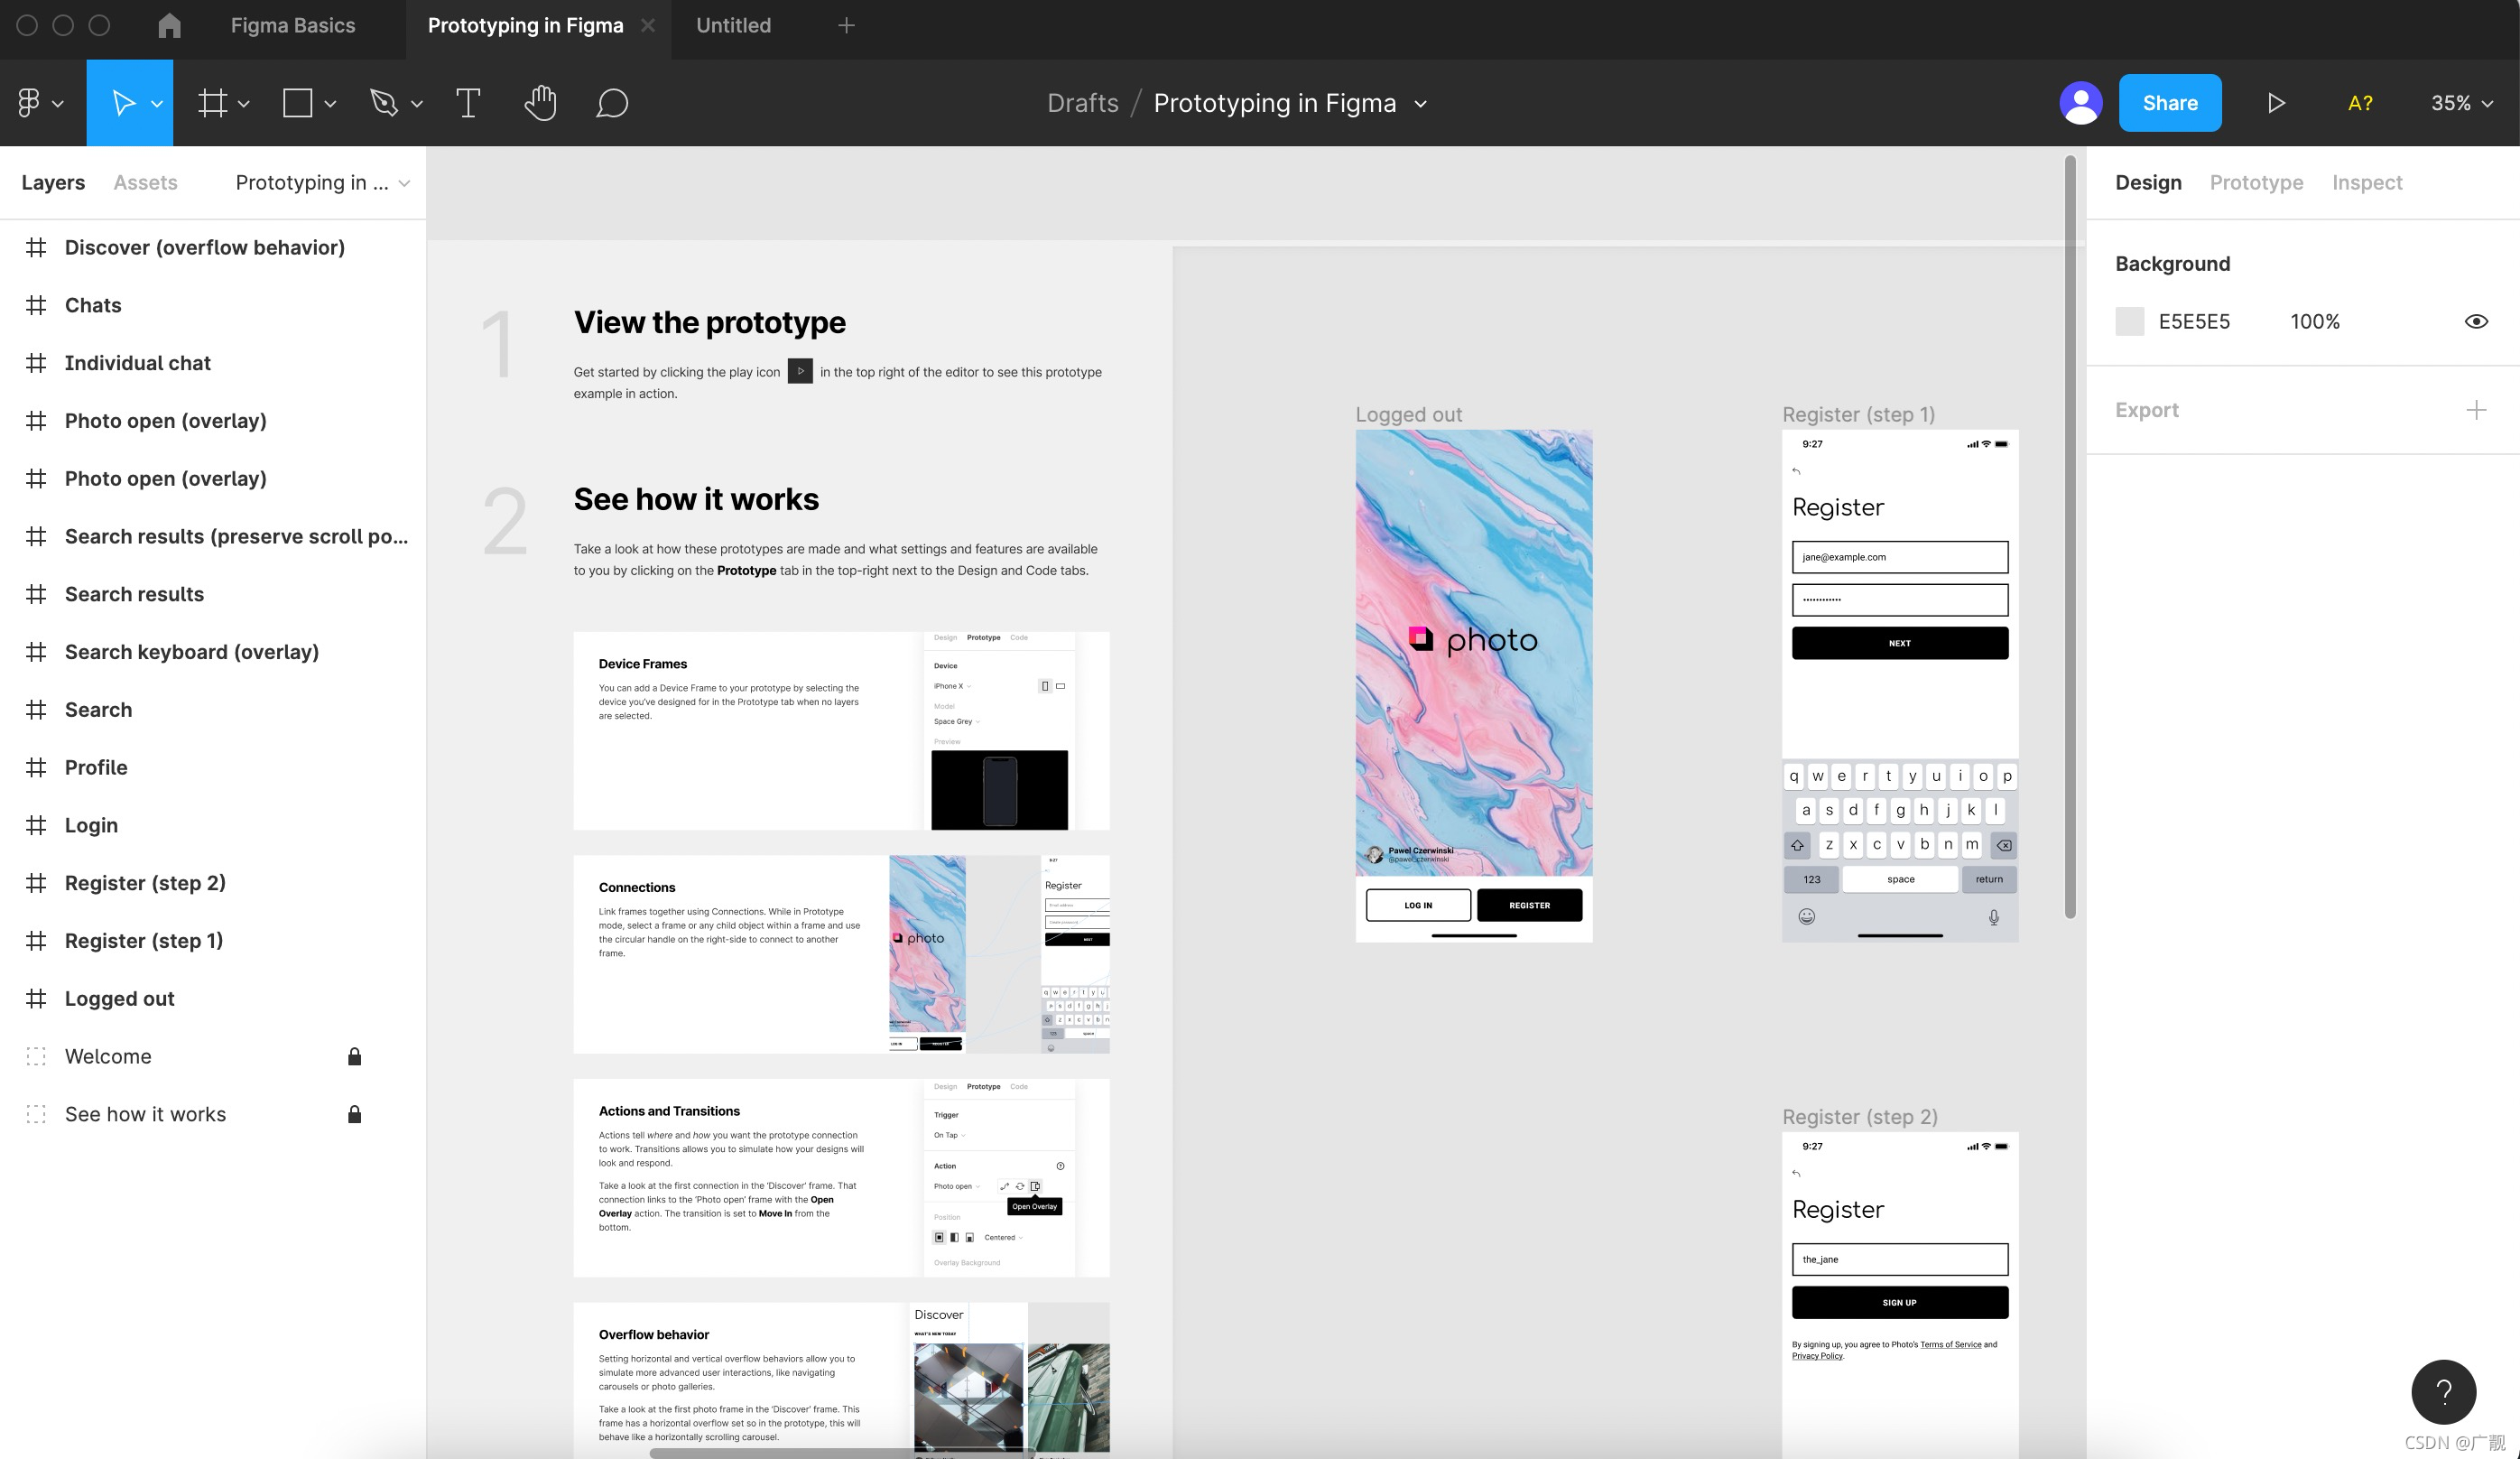
Task: Close the Prototyping in Figma tab
Action: (x=648, y=25)
